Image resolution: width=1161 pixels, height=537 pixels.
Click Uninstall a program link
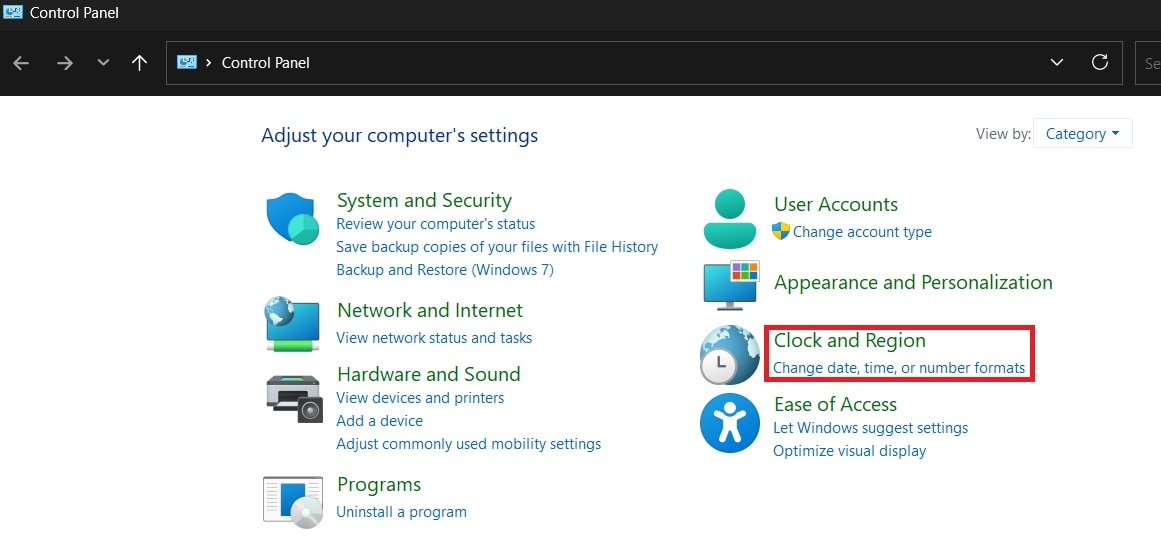tap(401, 512)
